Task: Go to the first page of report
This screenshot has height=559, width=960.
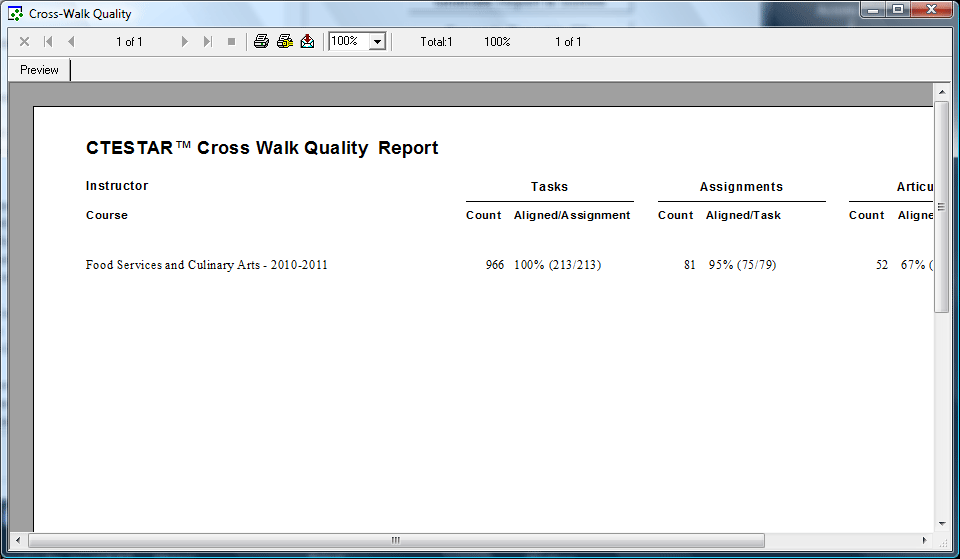Action: (x=48, y=42)
